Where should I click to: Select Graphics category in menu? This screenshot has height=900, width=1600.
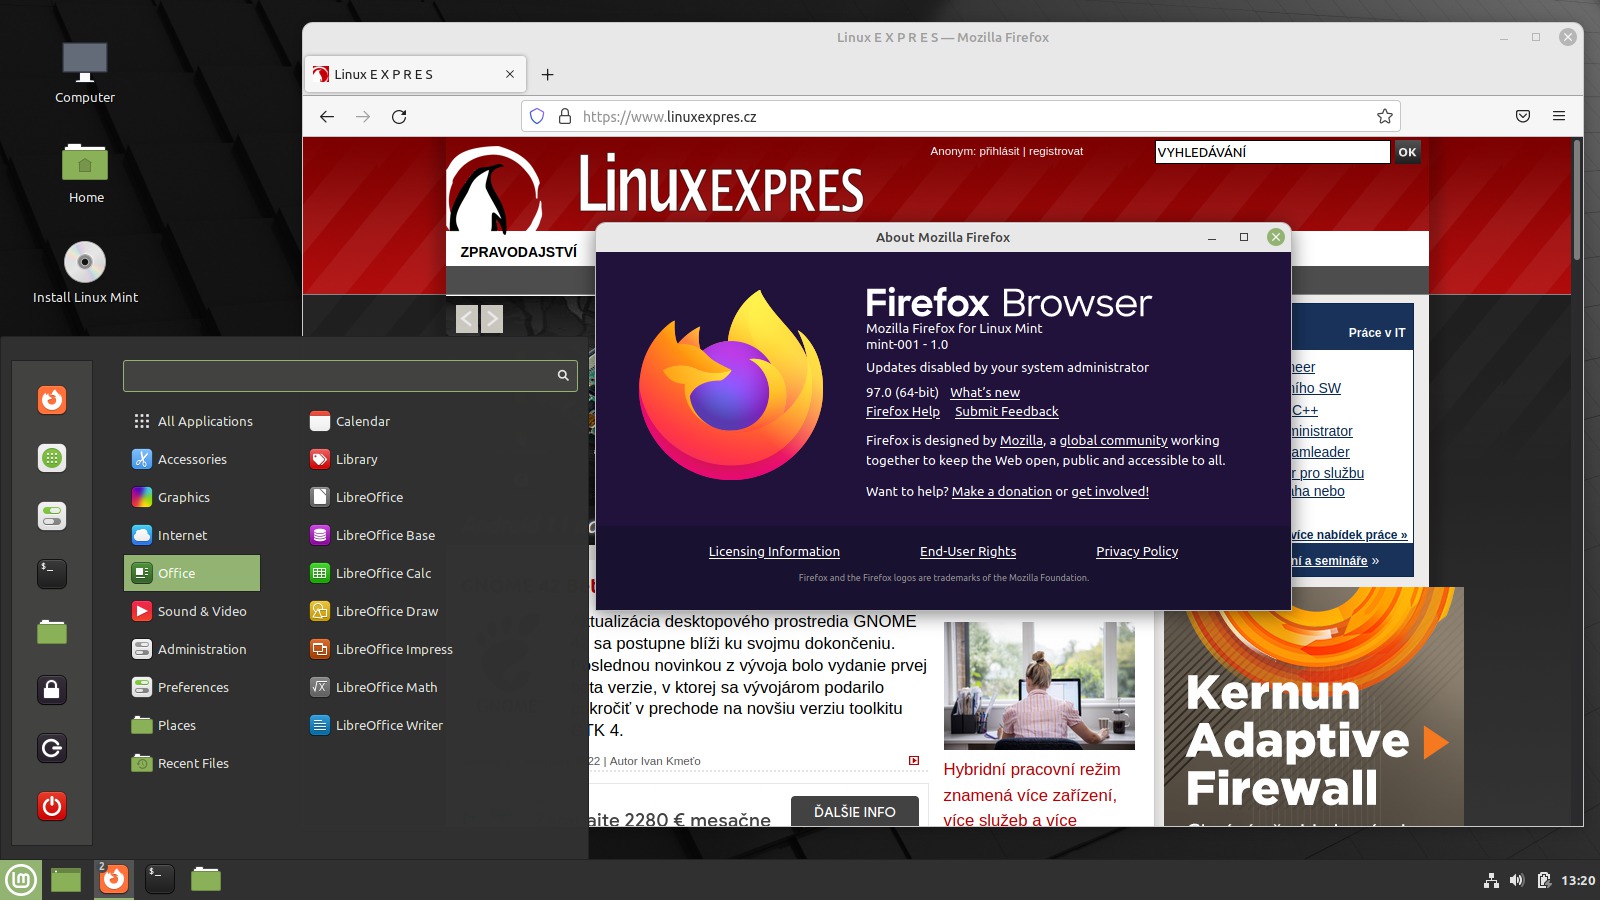click(x=192, y=497)
